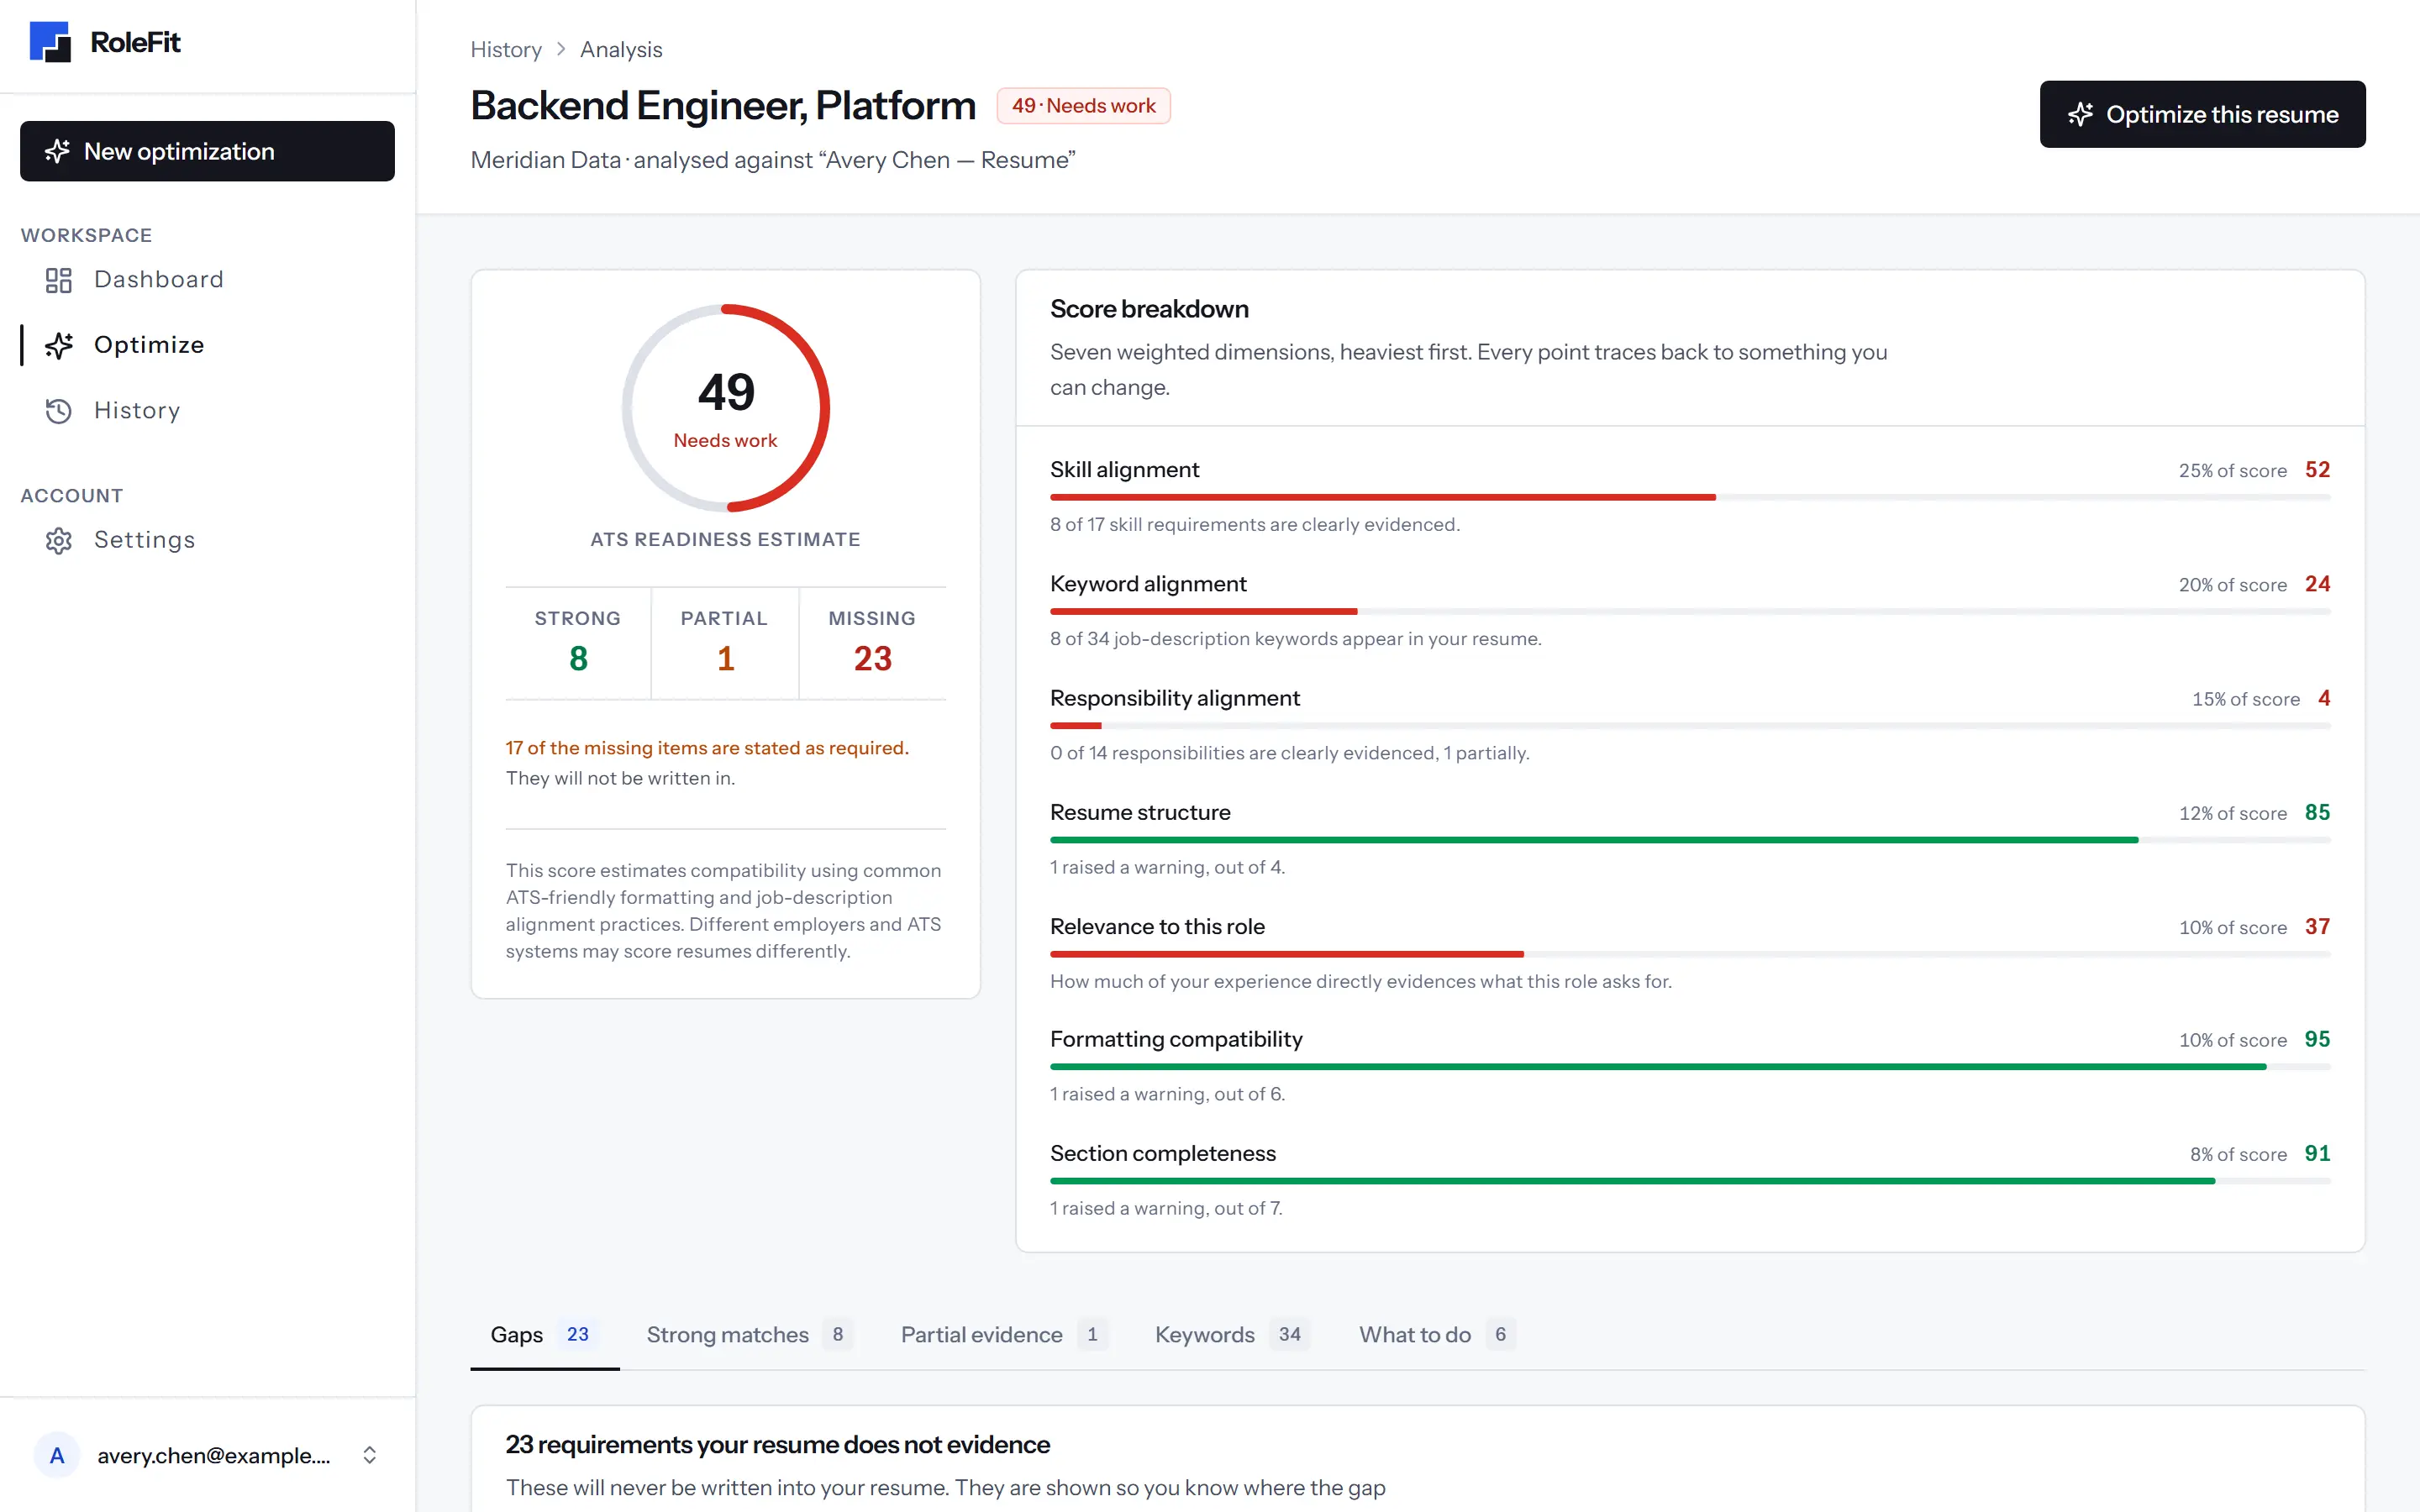Click the New optimization button
The height and width of the screenshot is (1512, 2420).
(207, 151)
